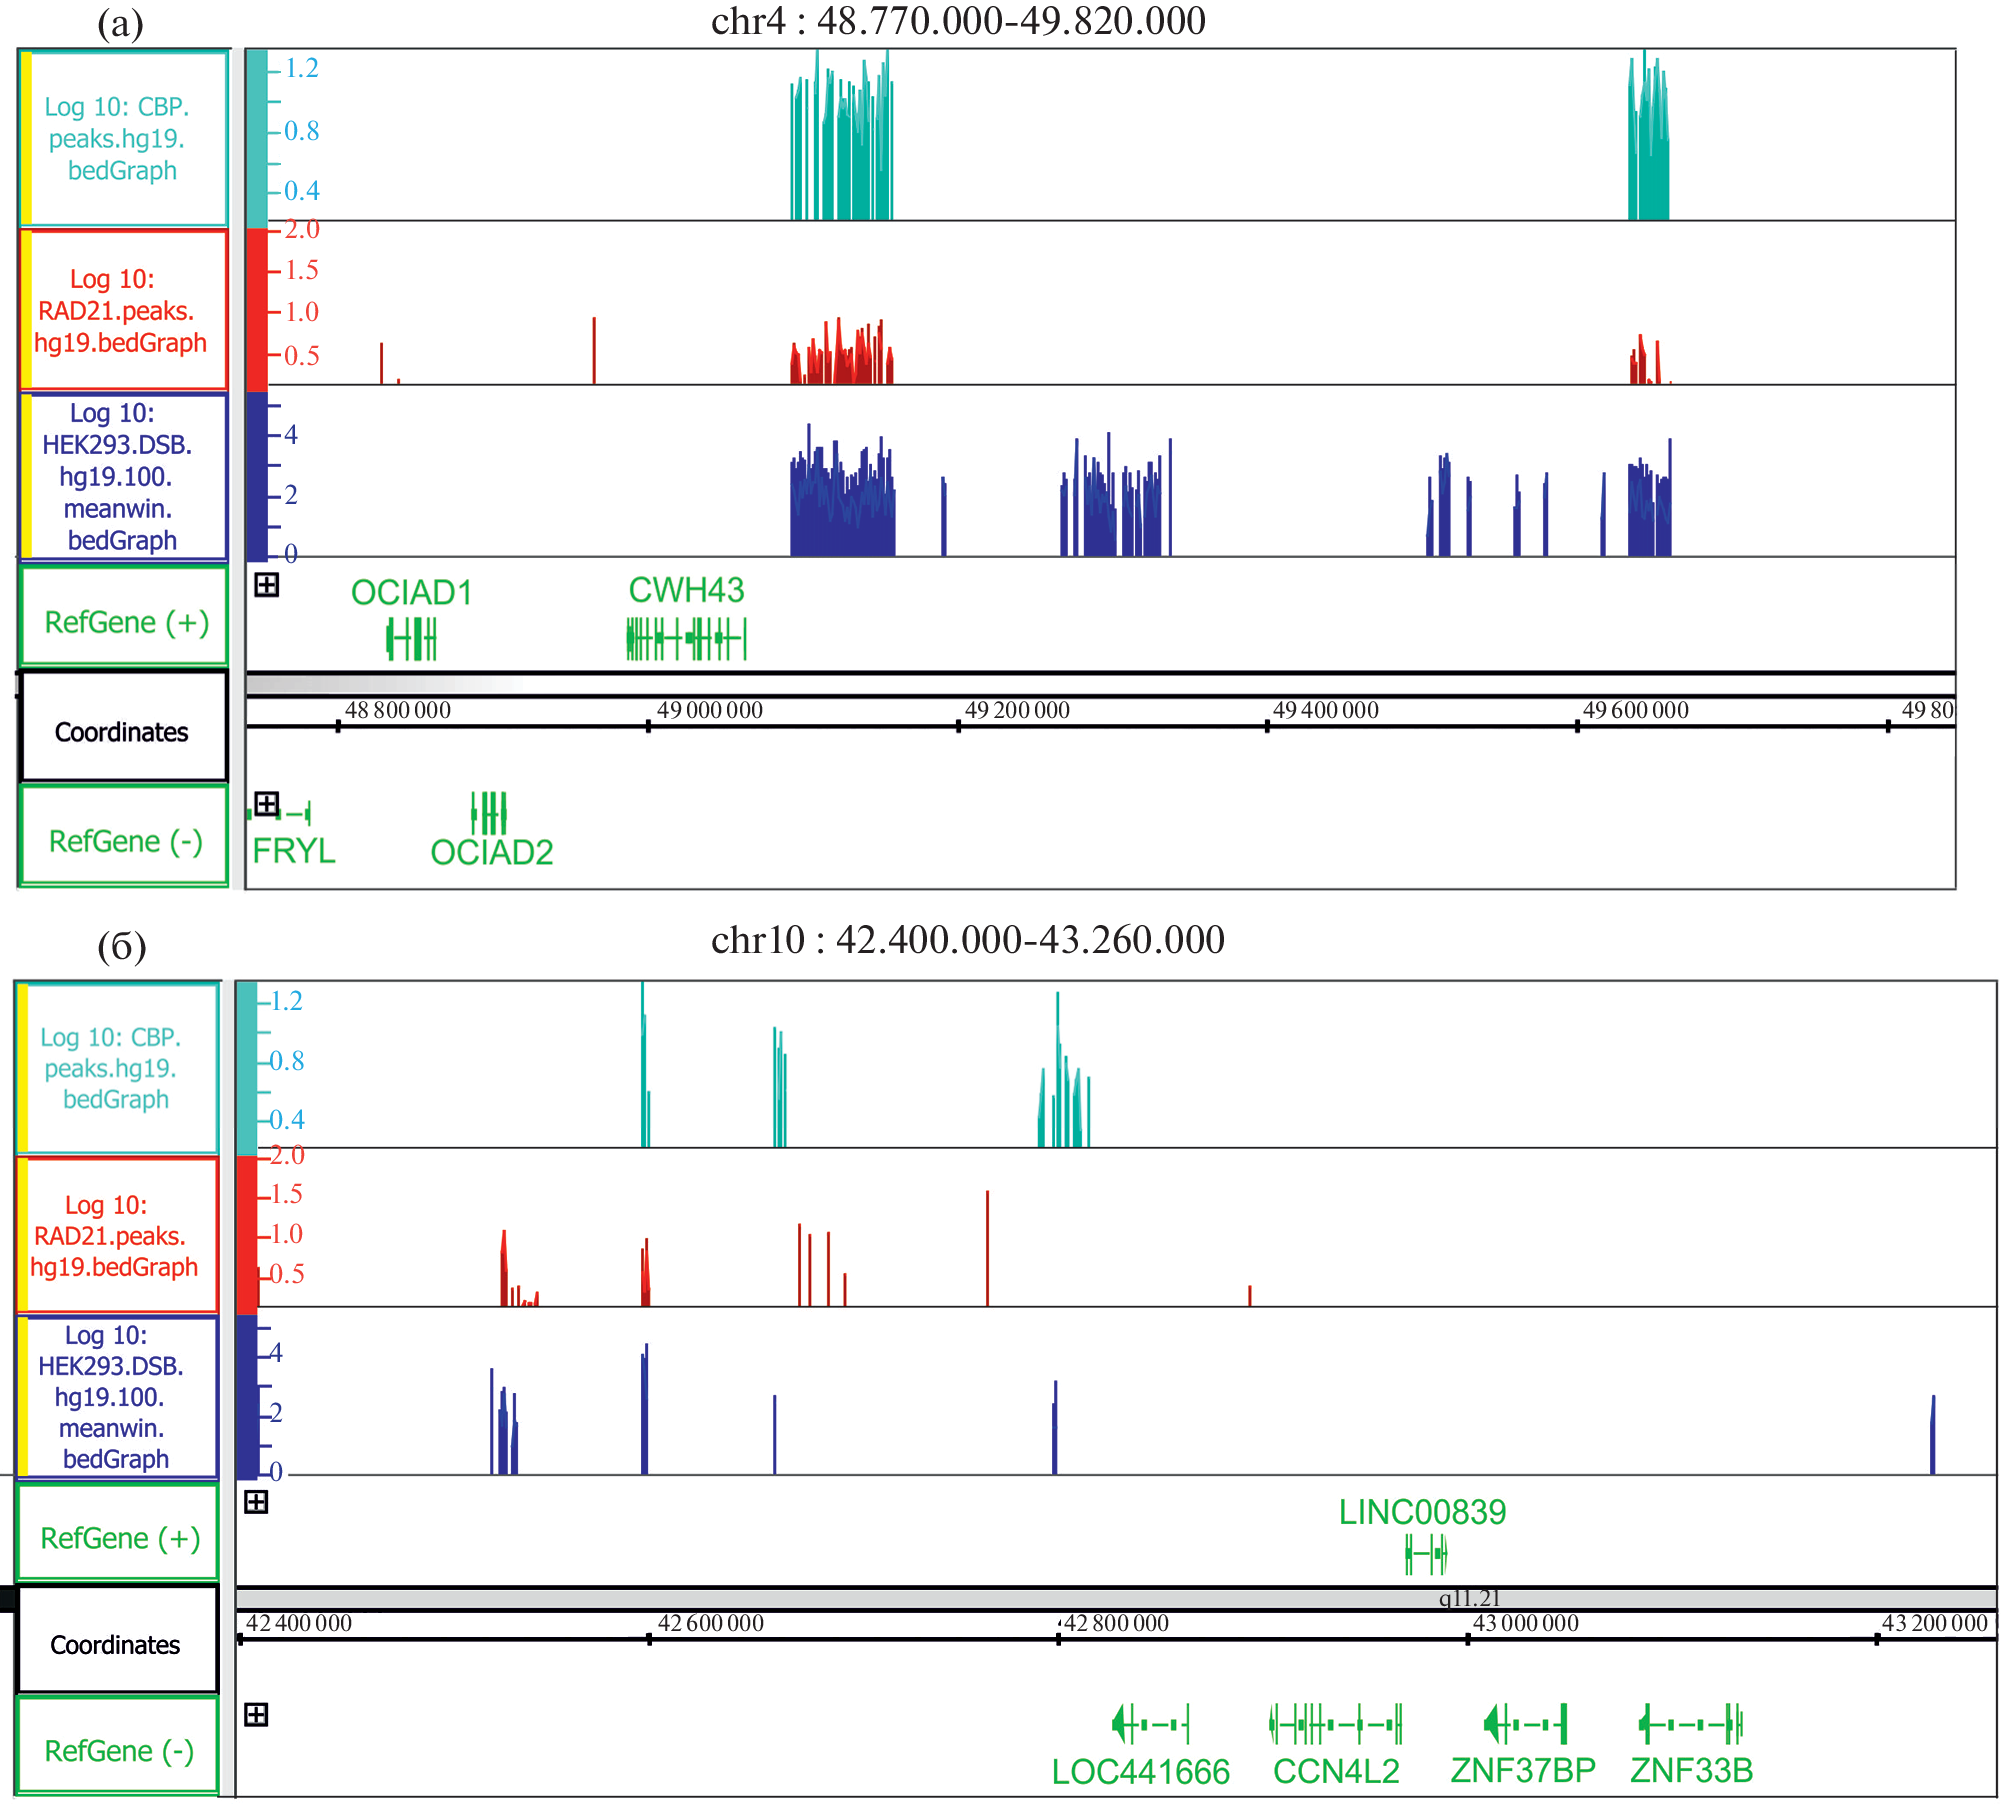Expand RefGene (-) track in chr10 panel
Viewport: 2008px width, 1811px height.
tap(256, 1715)
